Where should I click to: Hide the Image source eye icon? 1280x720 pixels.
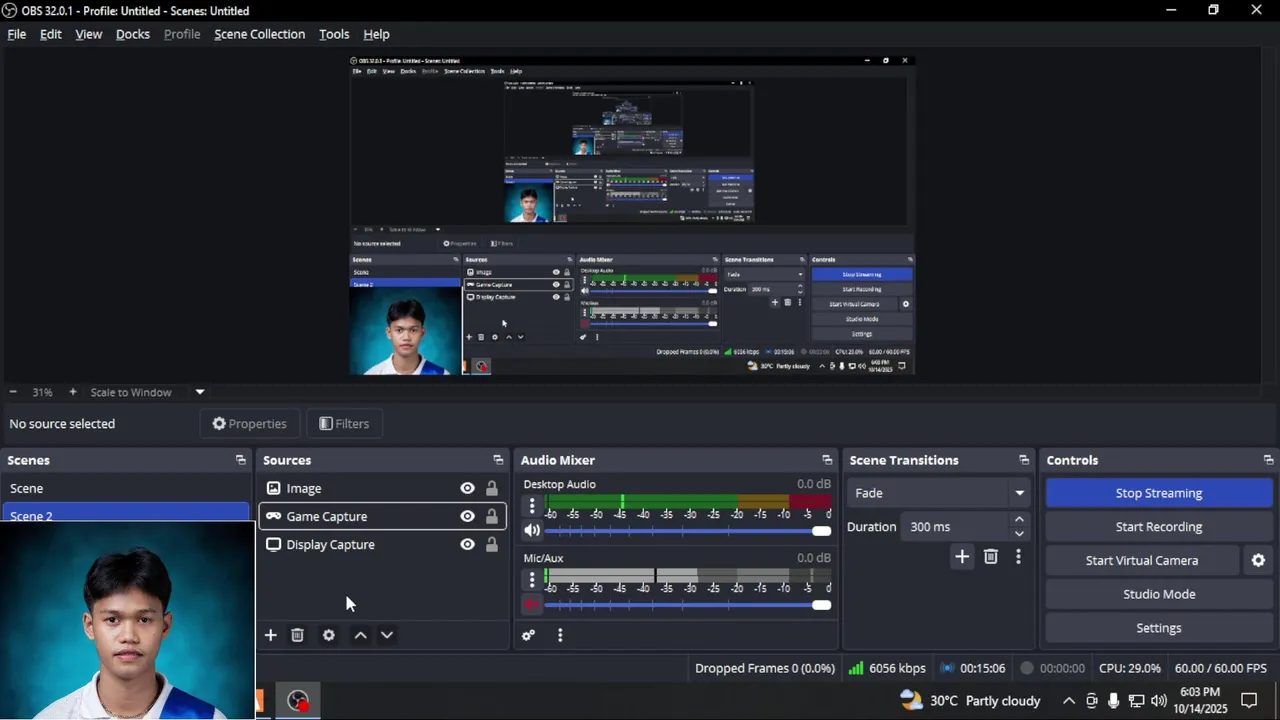[x=467, y=488]
